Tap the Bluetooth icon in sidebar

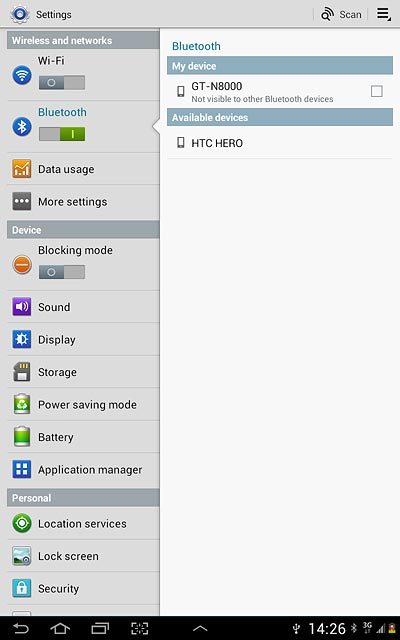tap(22, 127)
